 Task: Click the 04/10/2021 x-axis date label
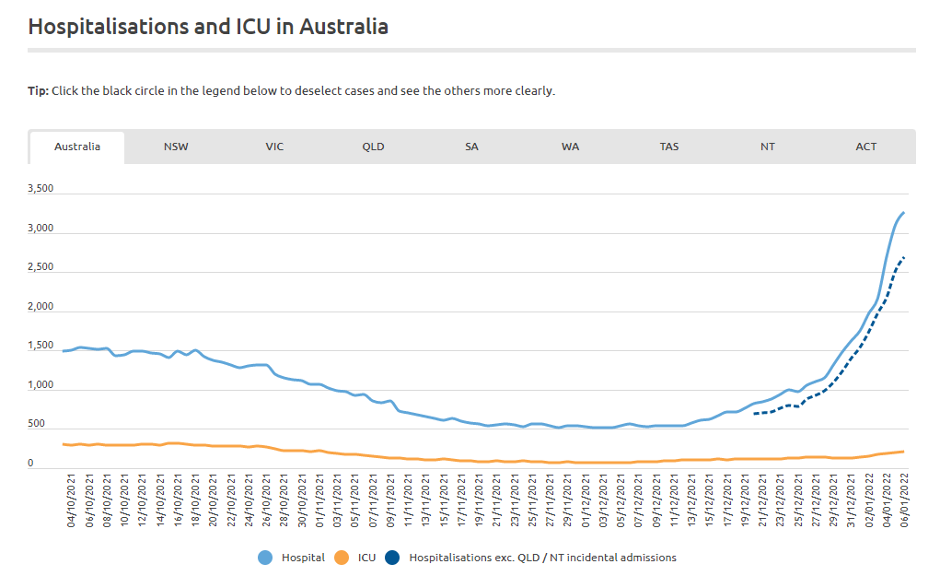(x=72, y=503)
